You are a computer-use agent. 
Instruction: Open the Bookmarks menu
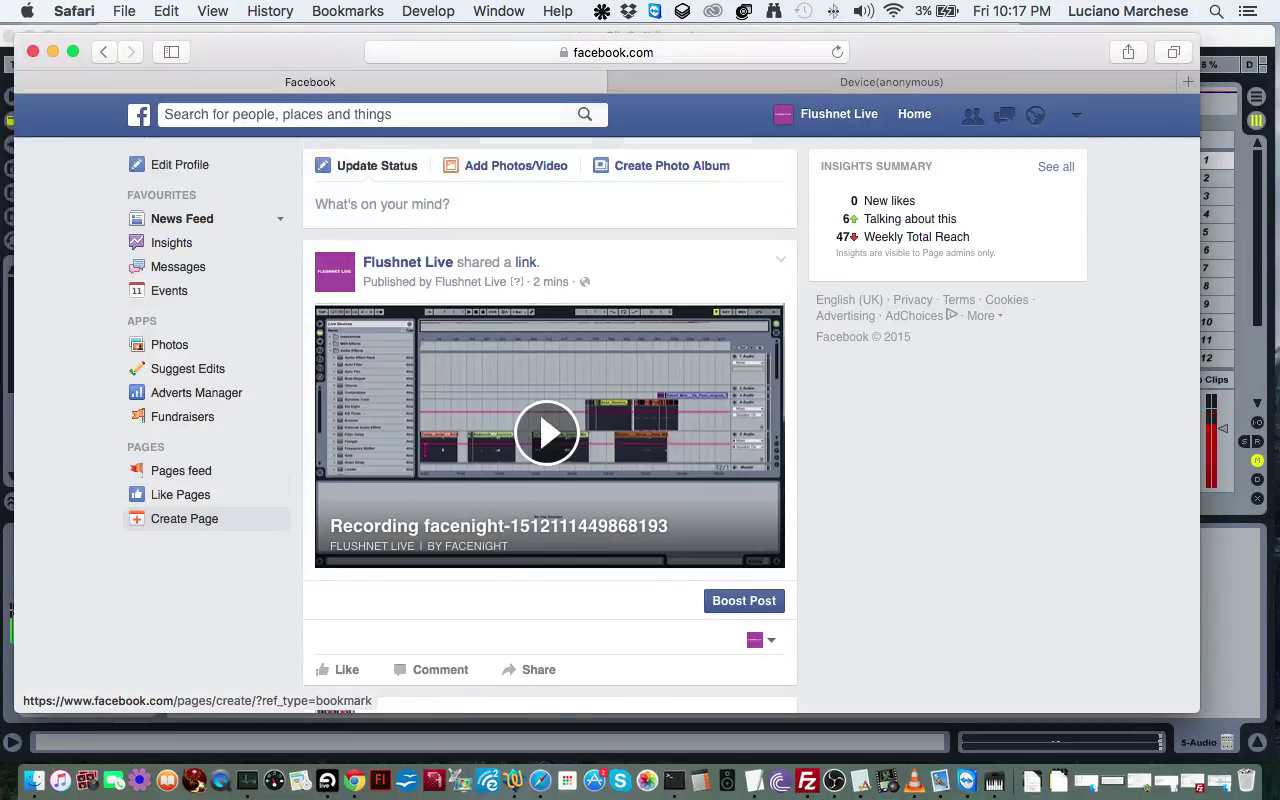[347, 11]
